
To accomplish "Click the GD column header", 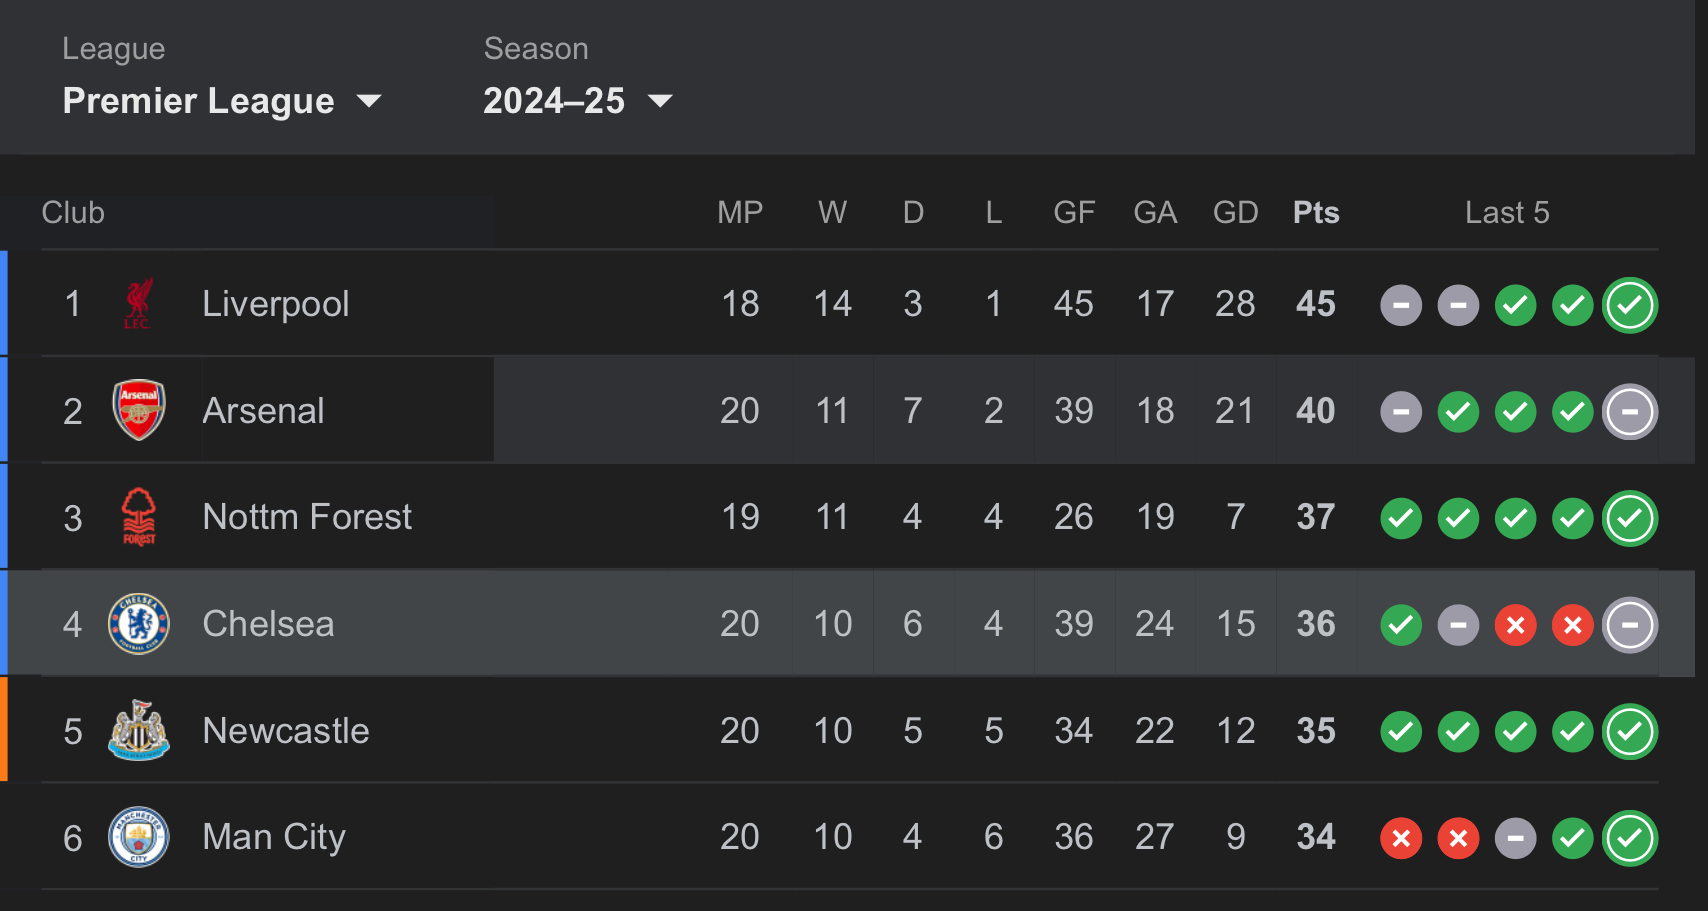I will click(x=1235, y=212).
